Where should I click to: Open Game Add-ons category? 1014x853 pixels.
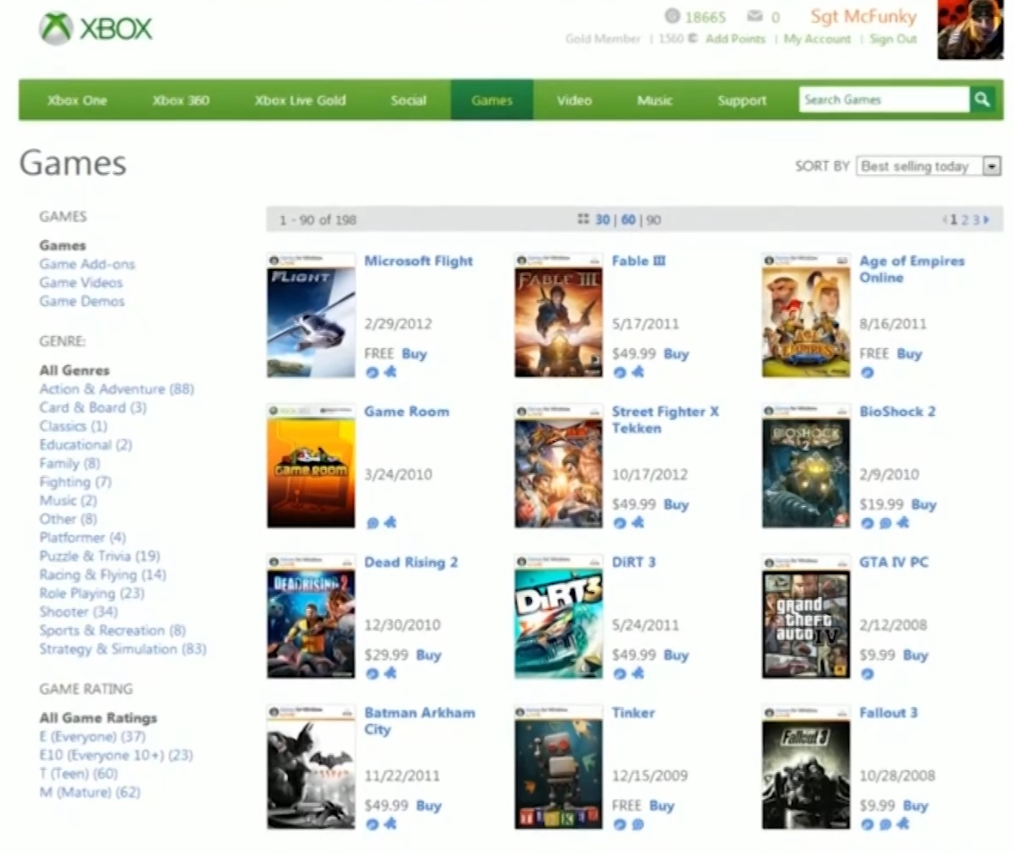pos(87,264)
